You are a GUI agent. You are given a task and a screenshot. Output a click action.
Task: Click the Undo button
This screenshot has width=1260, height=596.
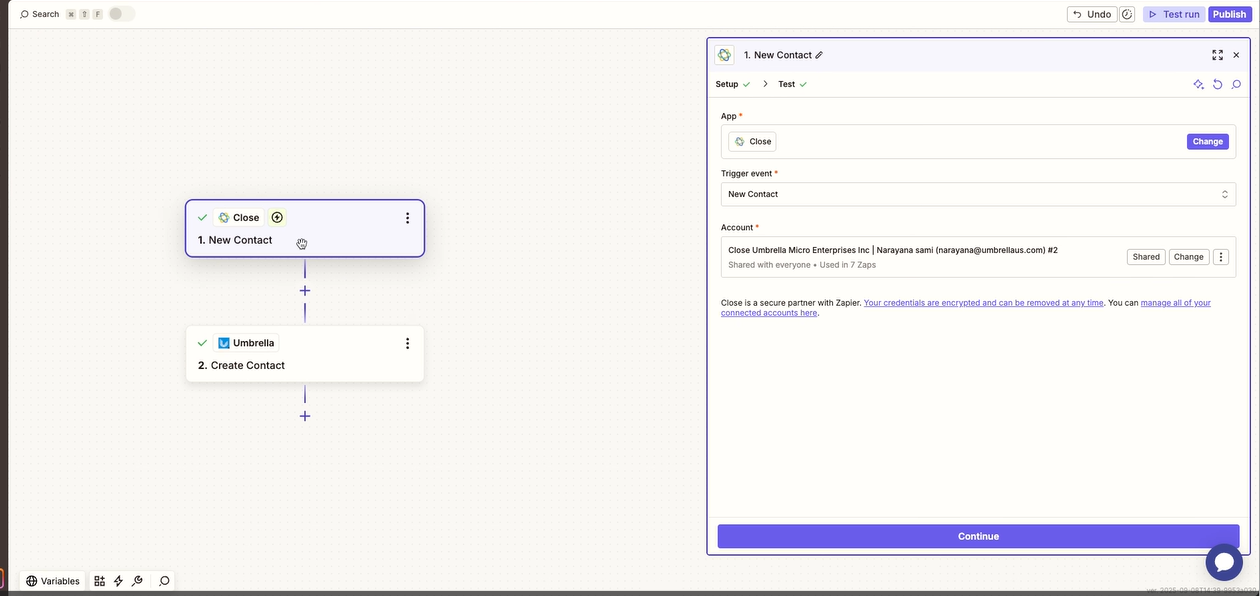click(x=1092, y=14)
